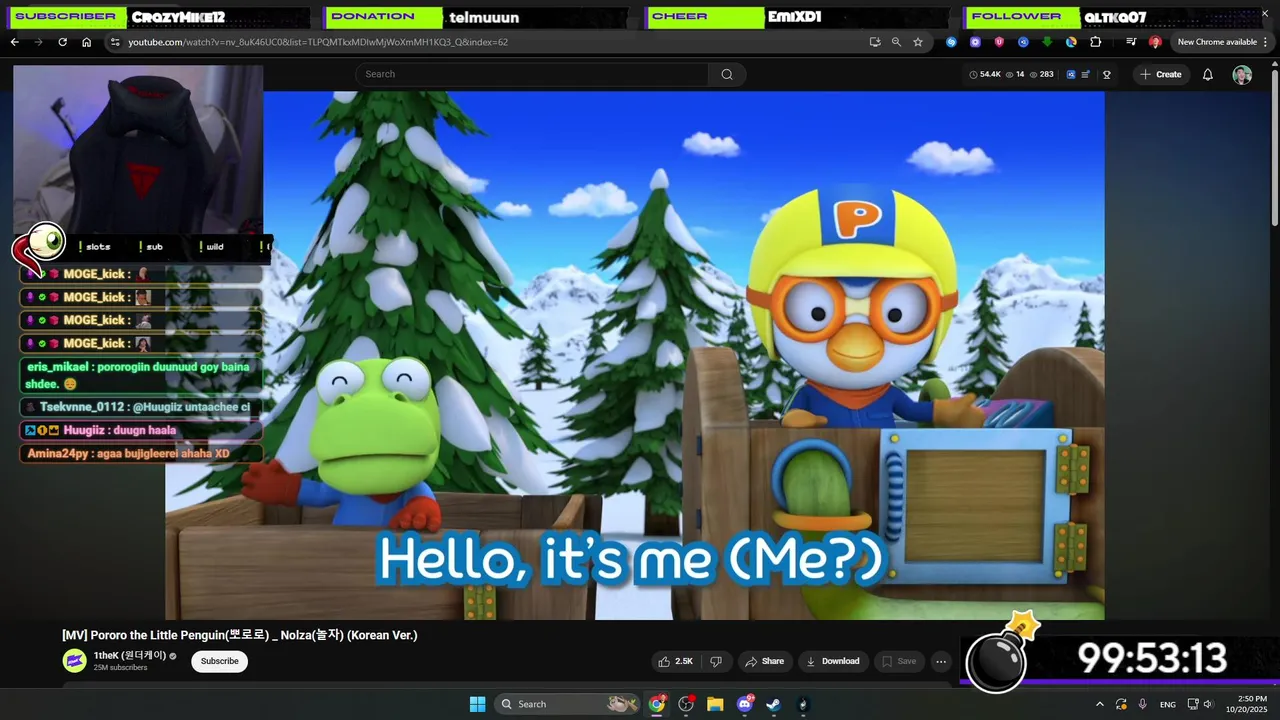Open YouTube notifications bell

1208,74
